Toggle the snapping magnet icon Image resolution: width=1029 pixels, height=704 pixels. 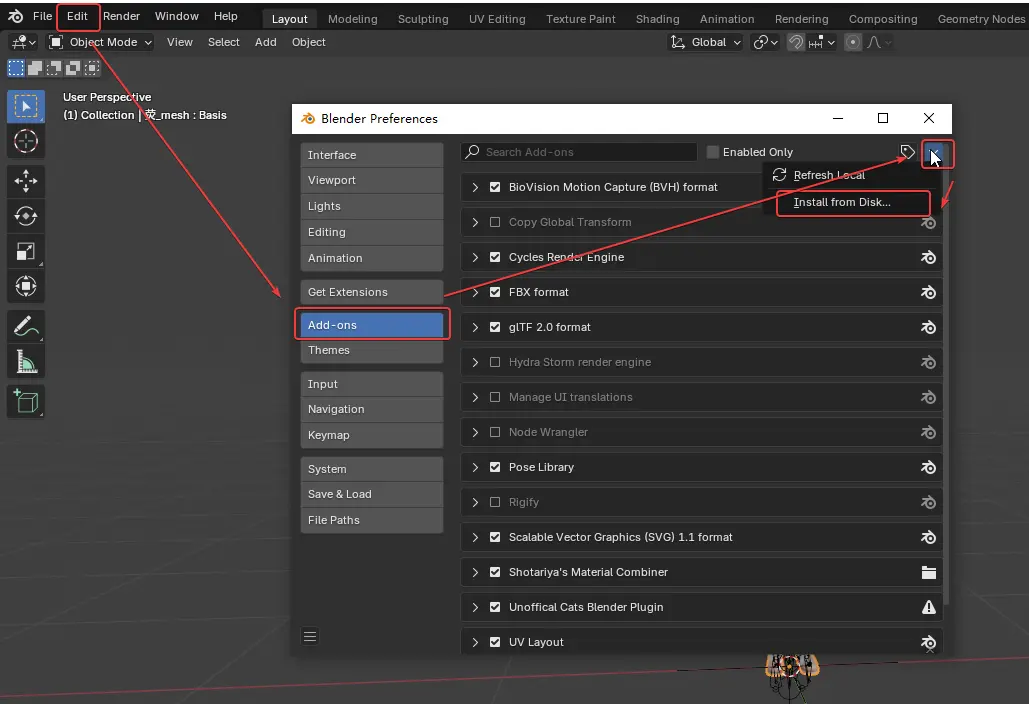pyautogui.click(x=795, y=43)
